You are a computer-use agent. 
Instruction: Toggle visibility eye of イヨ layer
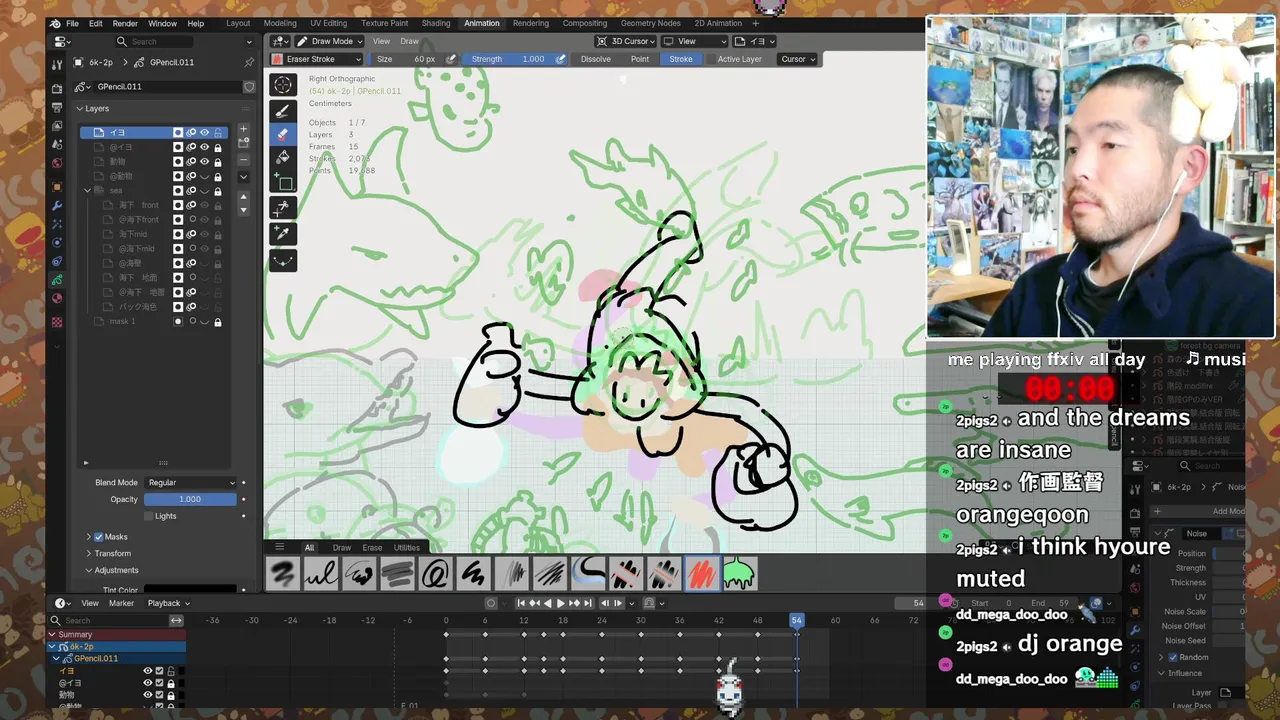tap(204, 132)
